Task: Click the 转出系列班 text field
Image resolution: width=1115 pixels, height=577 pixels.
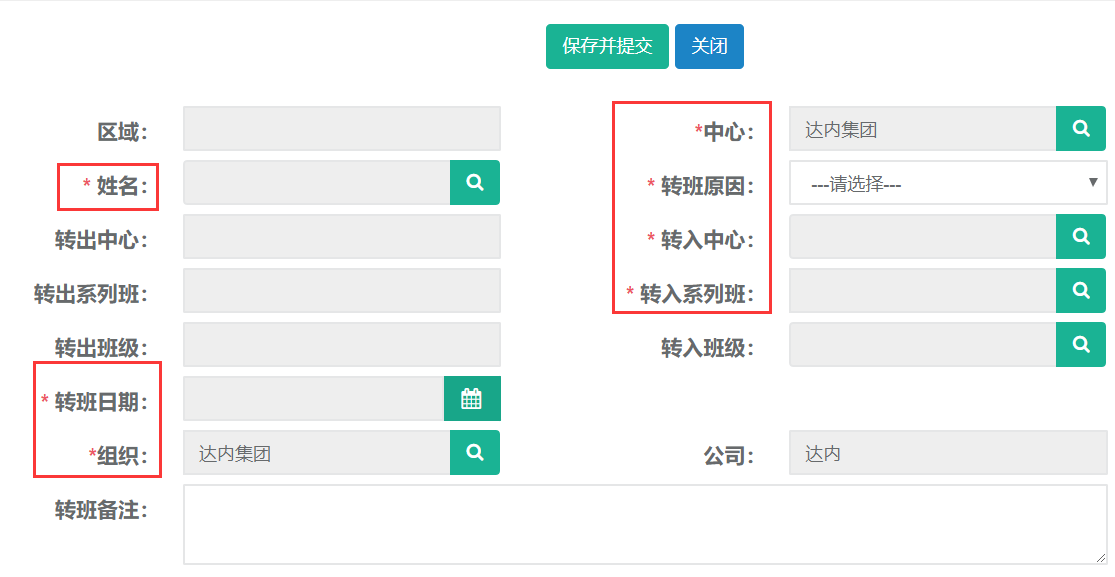Action: coord(341,291)
